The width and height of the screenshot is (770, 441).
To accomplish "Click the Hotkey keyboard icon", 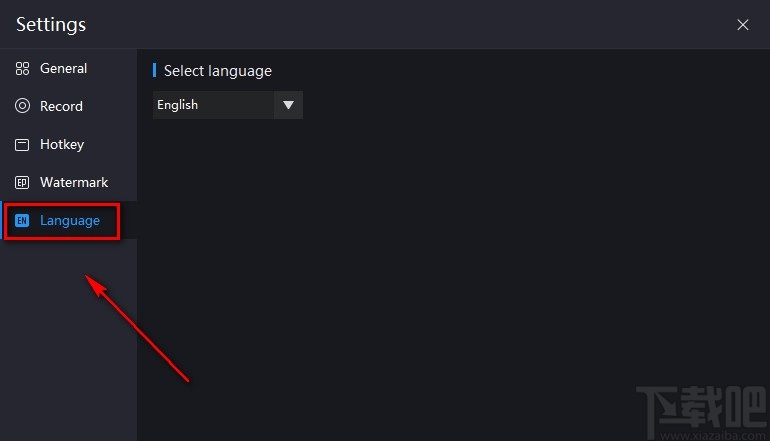I will (x=22, y=144).
